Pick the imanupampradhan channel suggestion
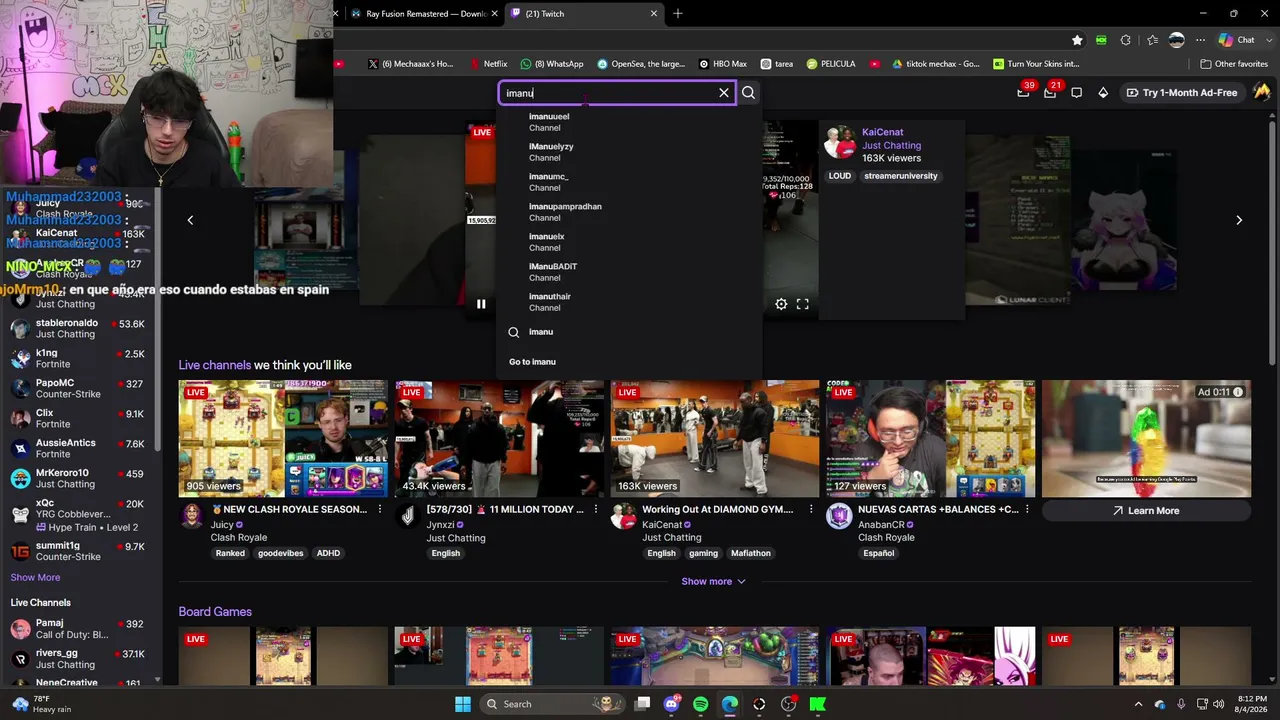Screen dimensions: 1280x720 pyautogui.click(x=629, y=212)
